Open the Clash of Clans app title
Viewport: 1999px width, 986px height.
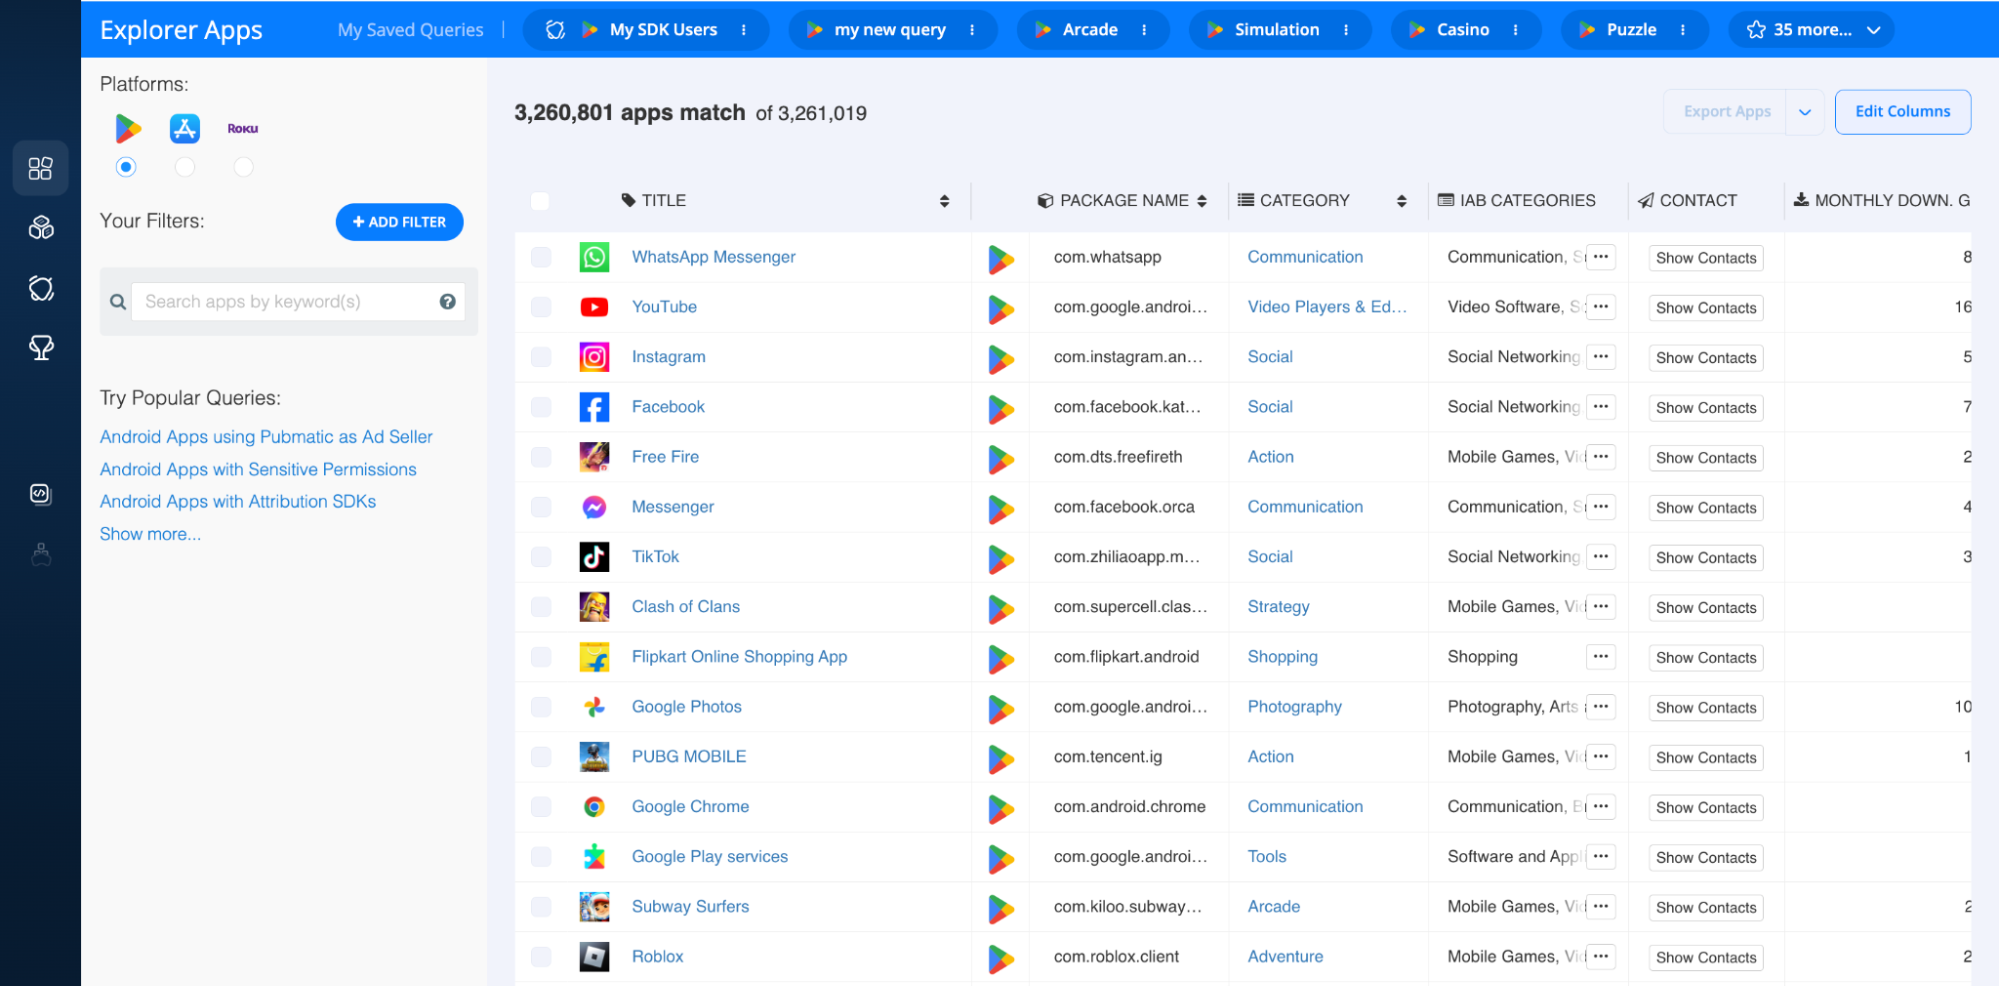tap(686, 607)
